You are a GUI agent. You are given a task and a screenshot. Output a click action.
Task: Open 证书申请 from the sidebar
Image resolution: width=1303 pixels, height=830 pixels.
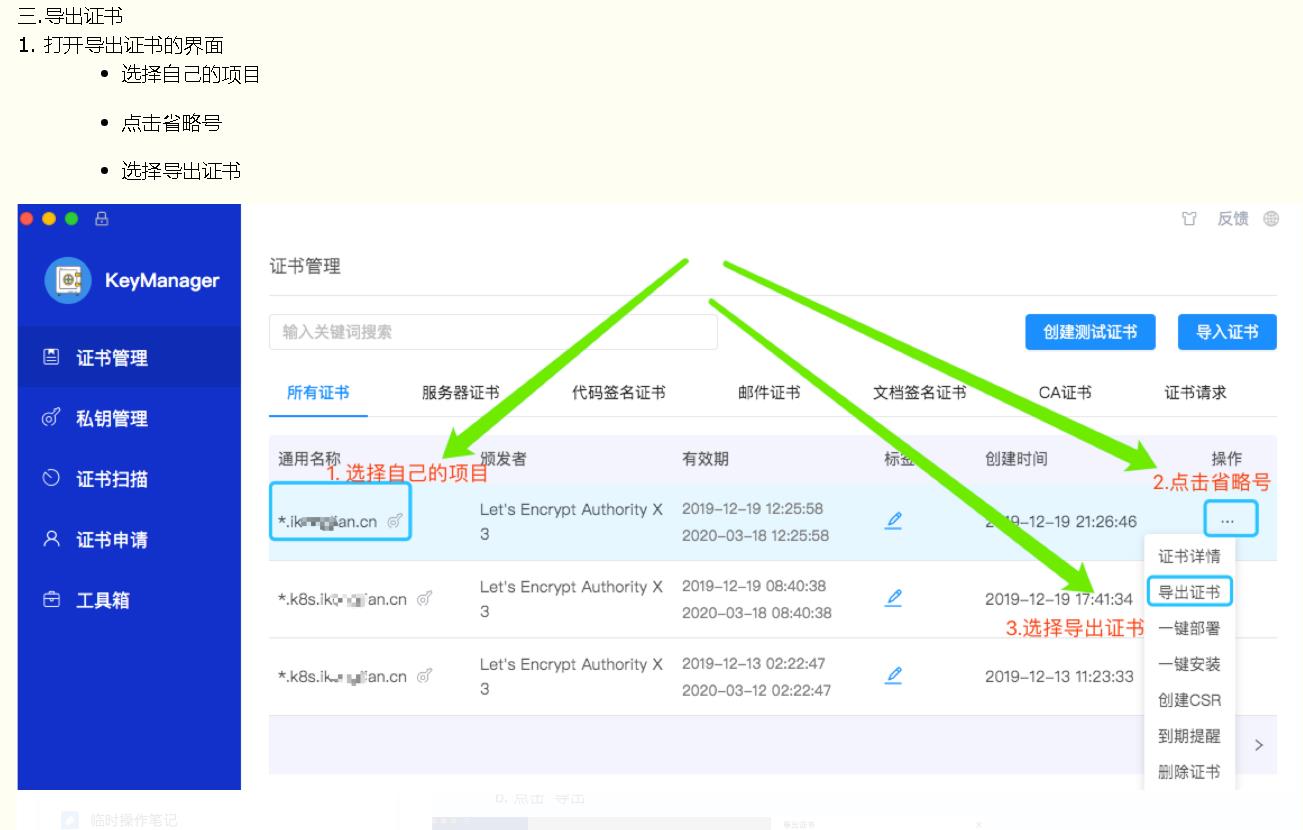pyautogui.click(x=129, y=540)
